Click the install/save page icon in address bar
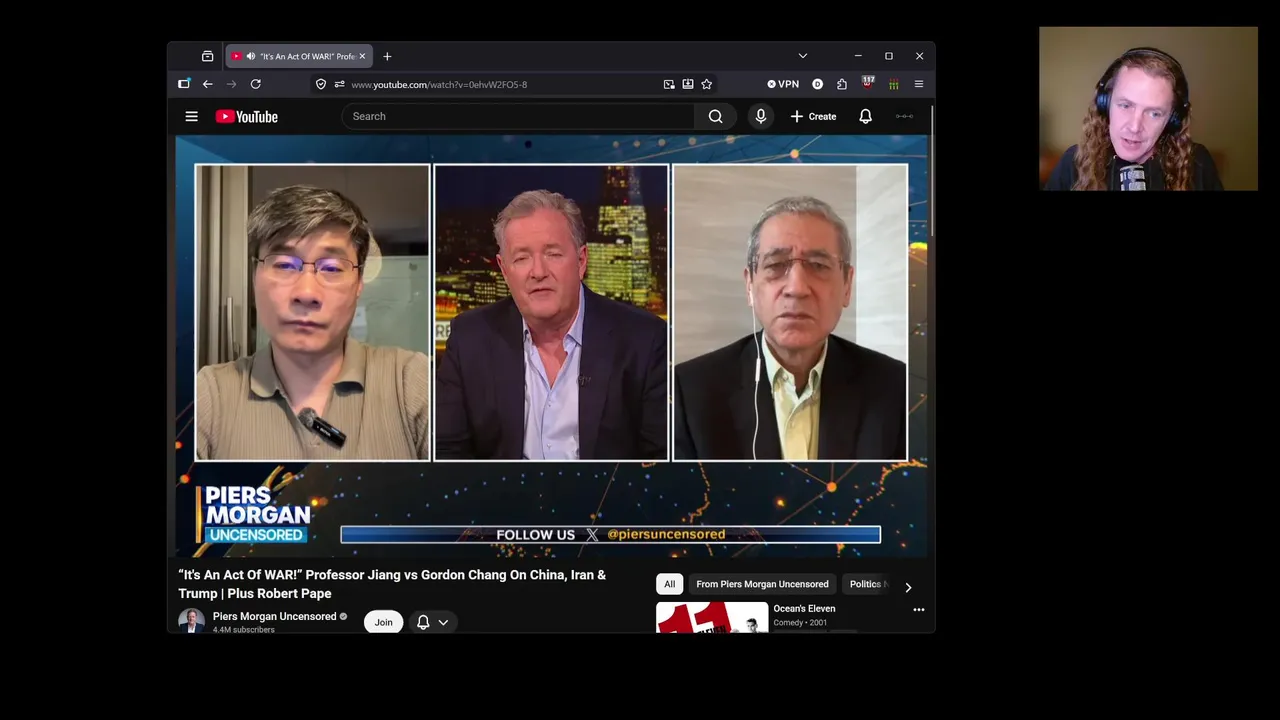This screenshot has width=1280, height=720. 688,84
